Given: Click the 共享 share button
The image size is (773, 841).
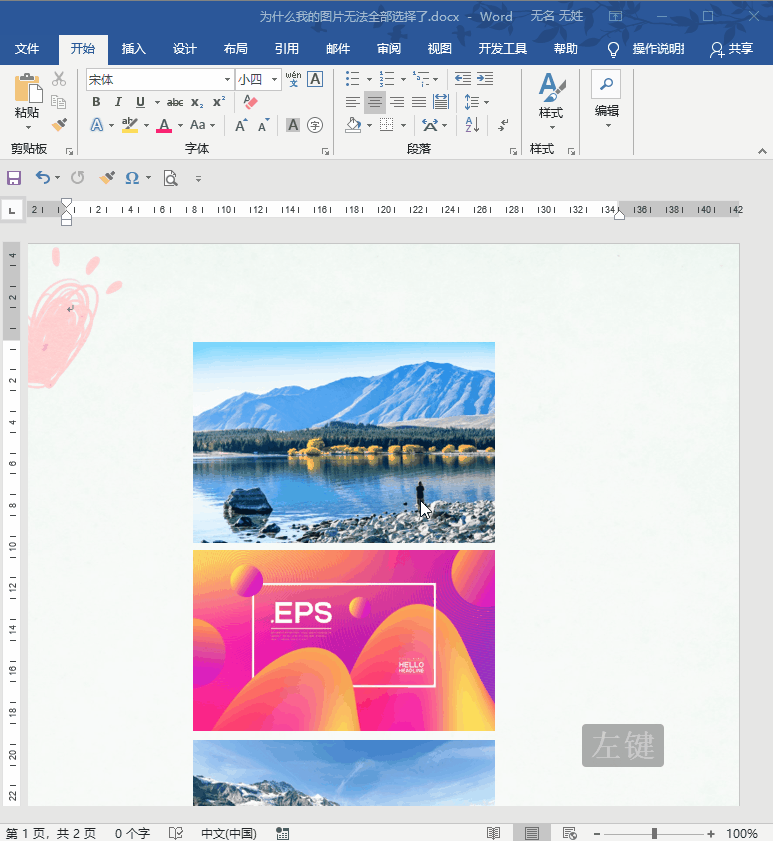Looking at the screenshot, I should click(x=731, y=49).
